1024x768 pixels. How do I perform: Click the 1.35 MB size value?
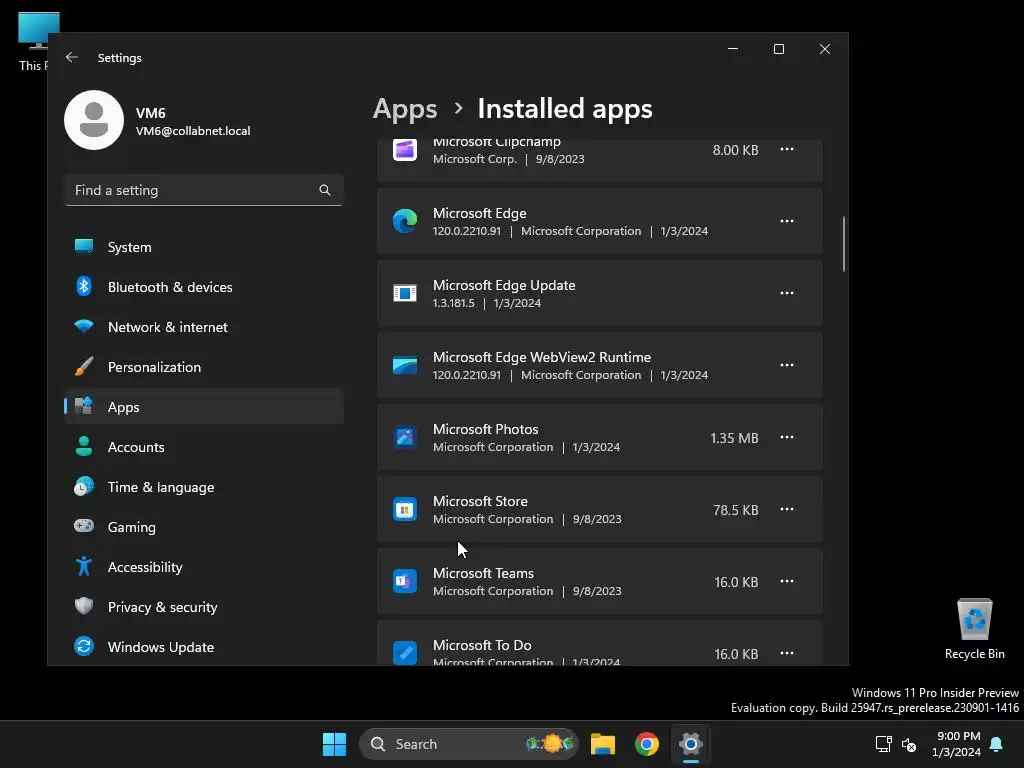(734, 438)
